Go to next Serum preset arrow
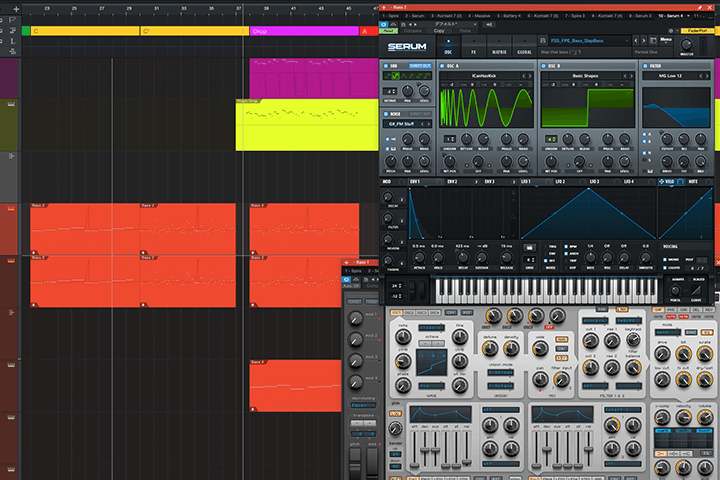The width and height of the screenshot is (720, 480). 643,40
